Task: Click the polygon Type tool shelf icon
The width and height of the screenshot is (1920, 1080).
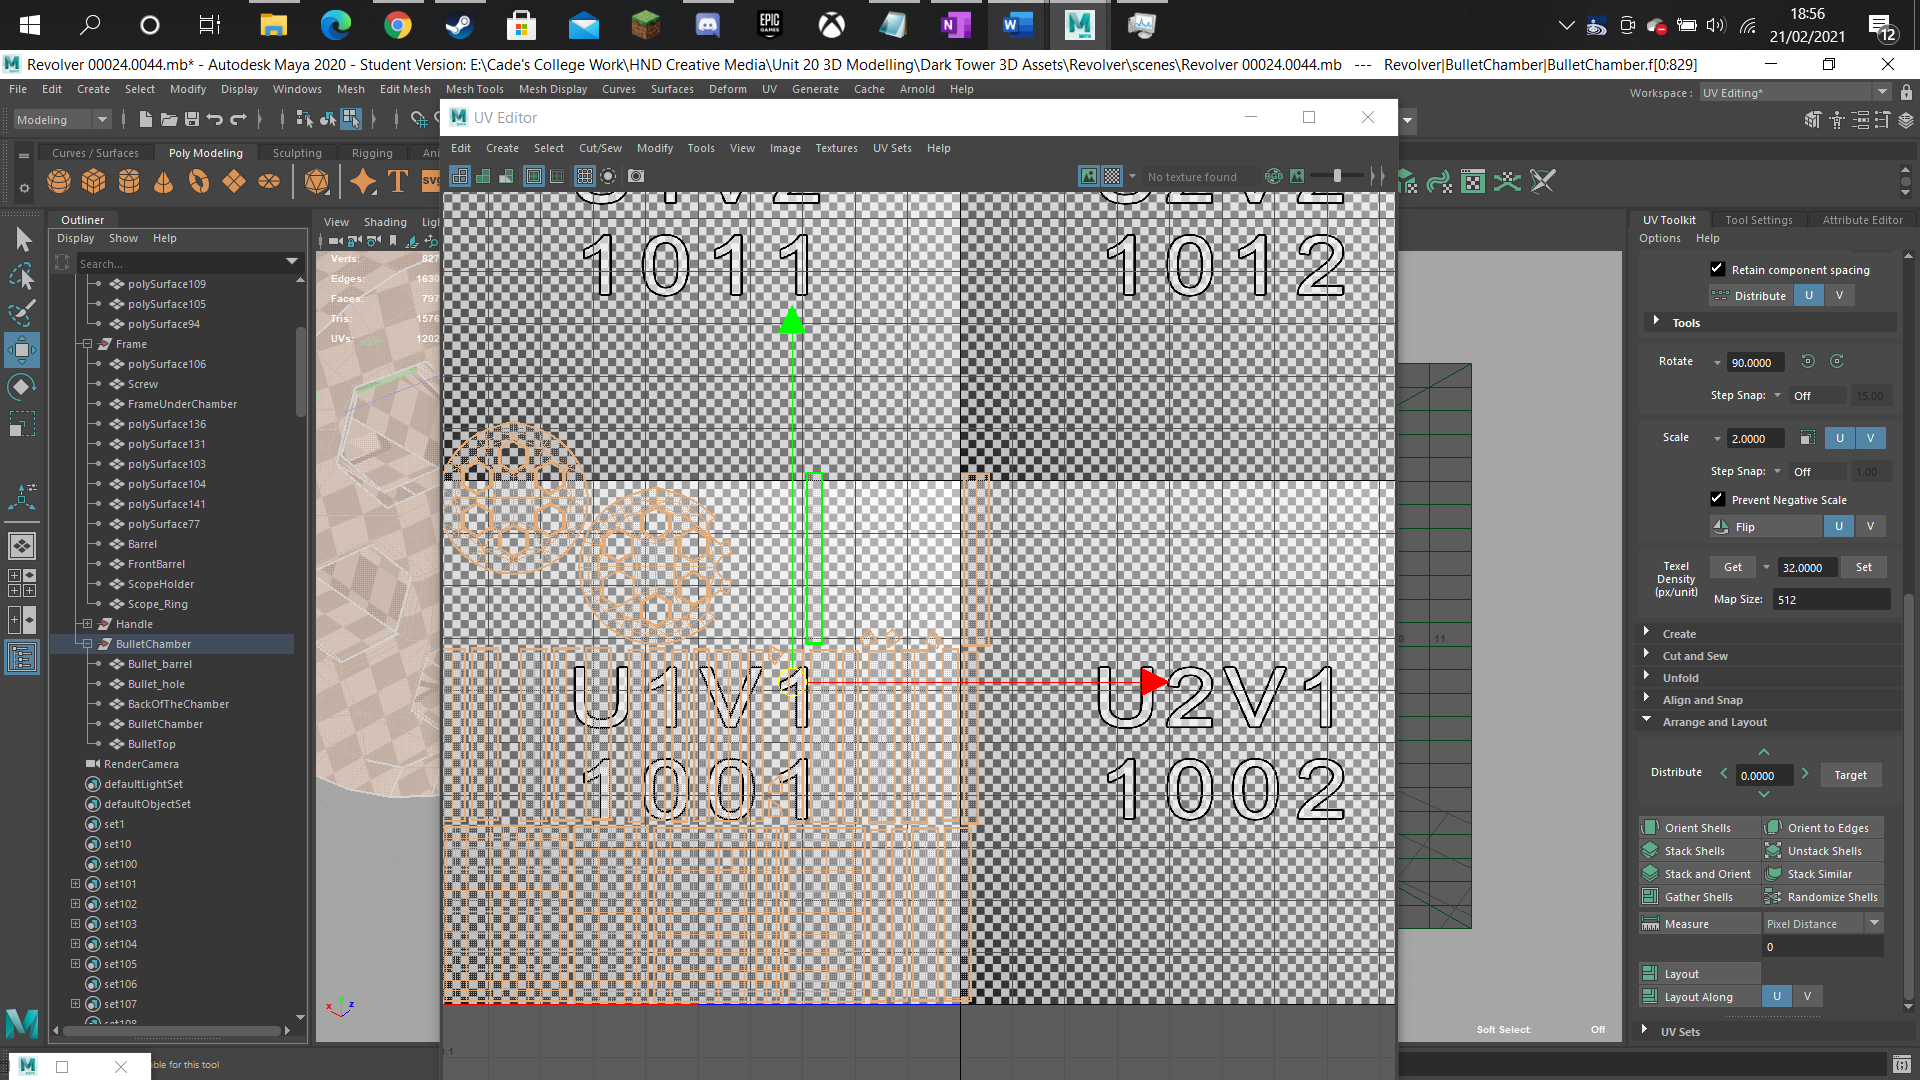Action: click(398, 181)
